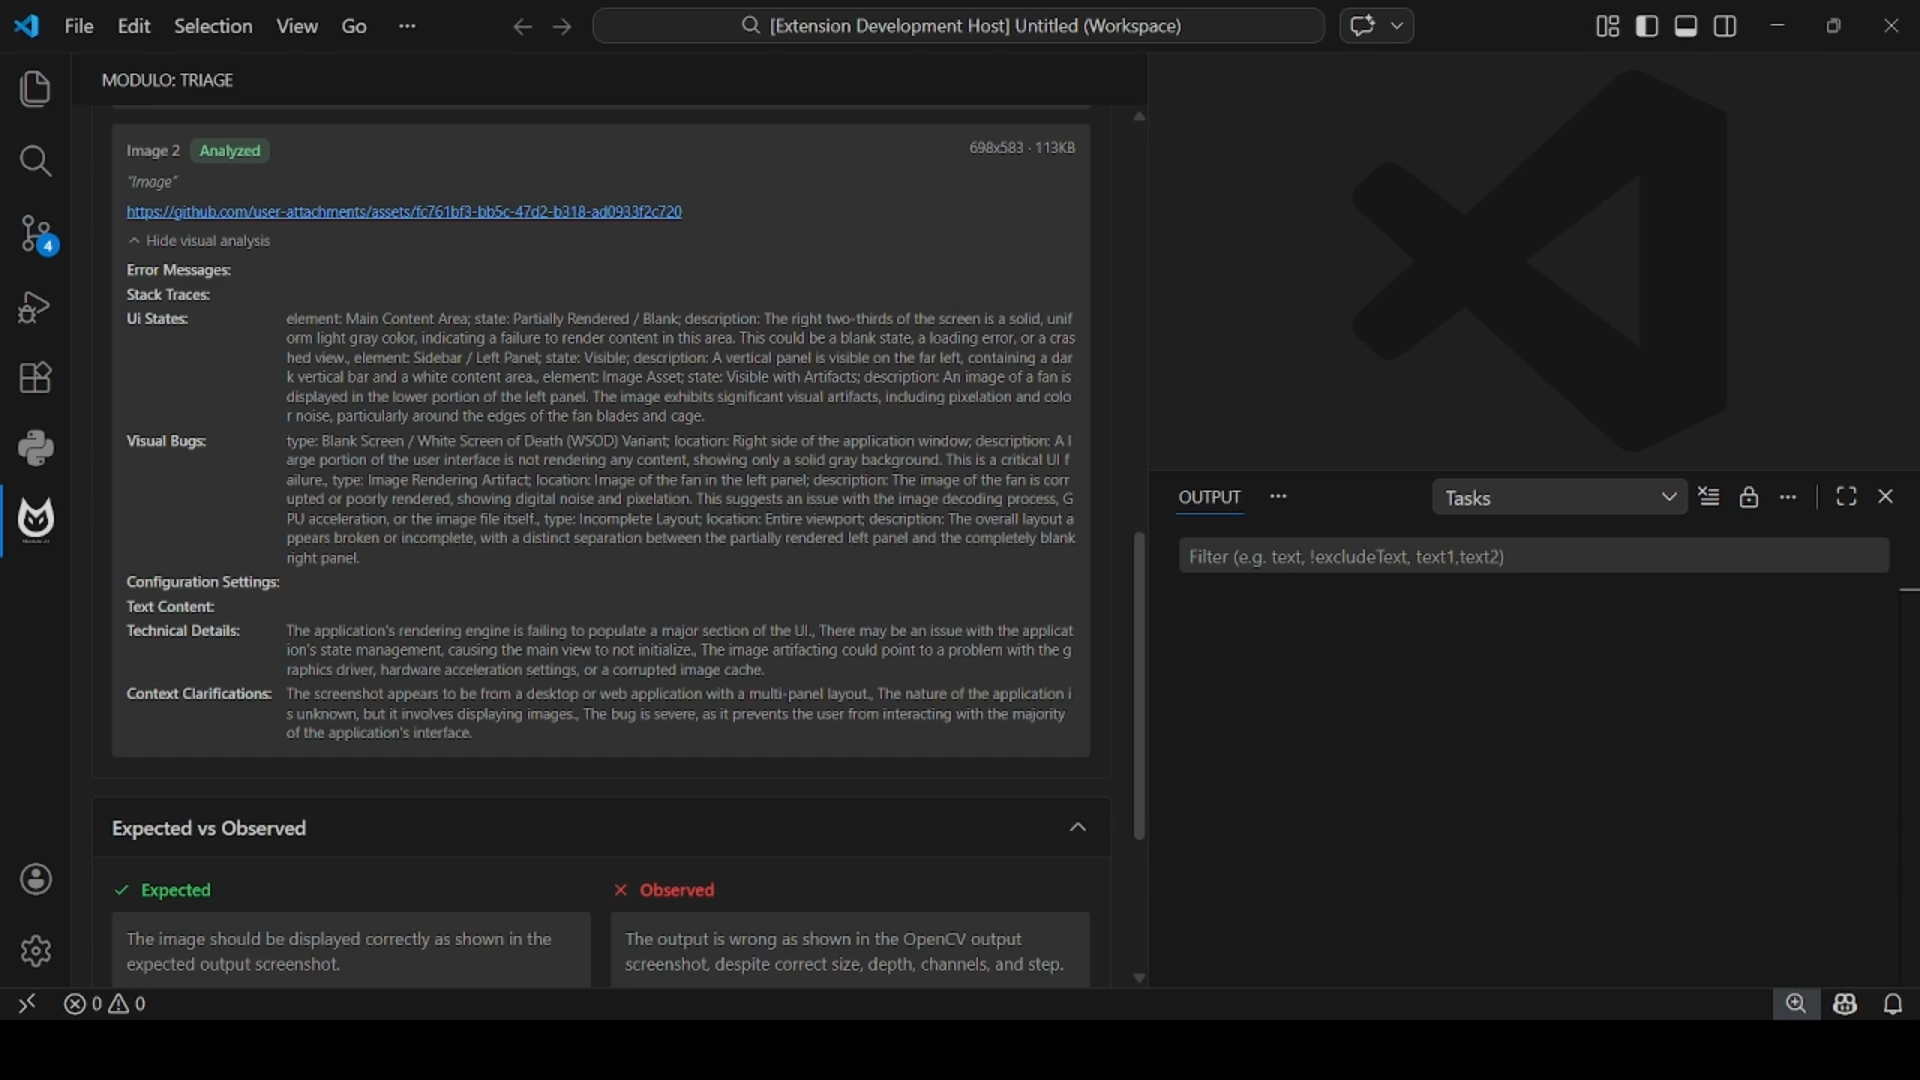Viewport: 1920px width, 1080px height.
Task: Click the Triage panel vertical scrollbar
Action: point(1139,685)
